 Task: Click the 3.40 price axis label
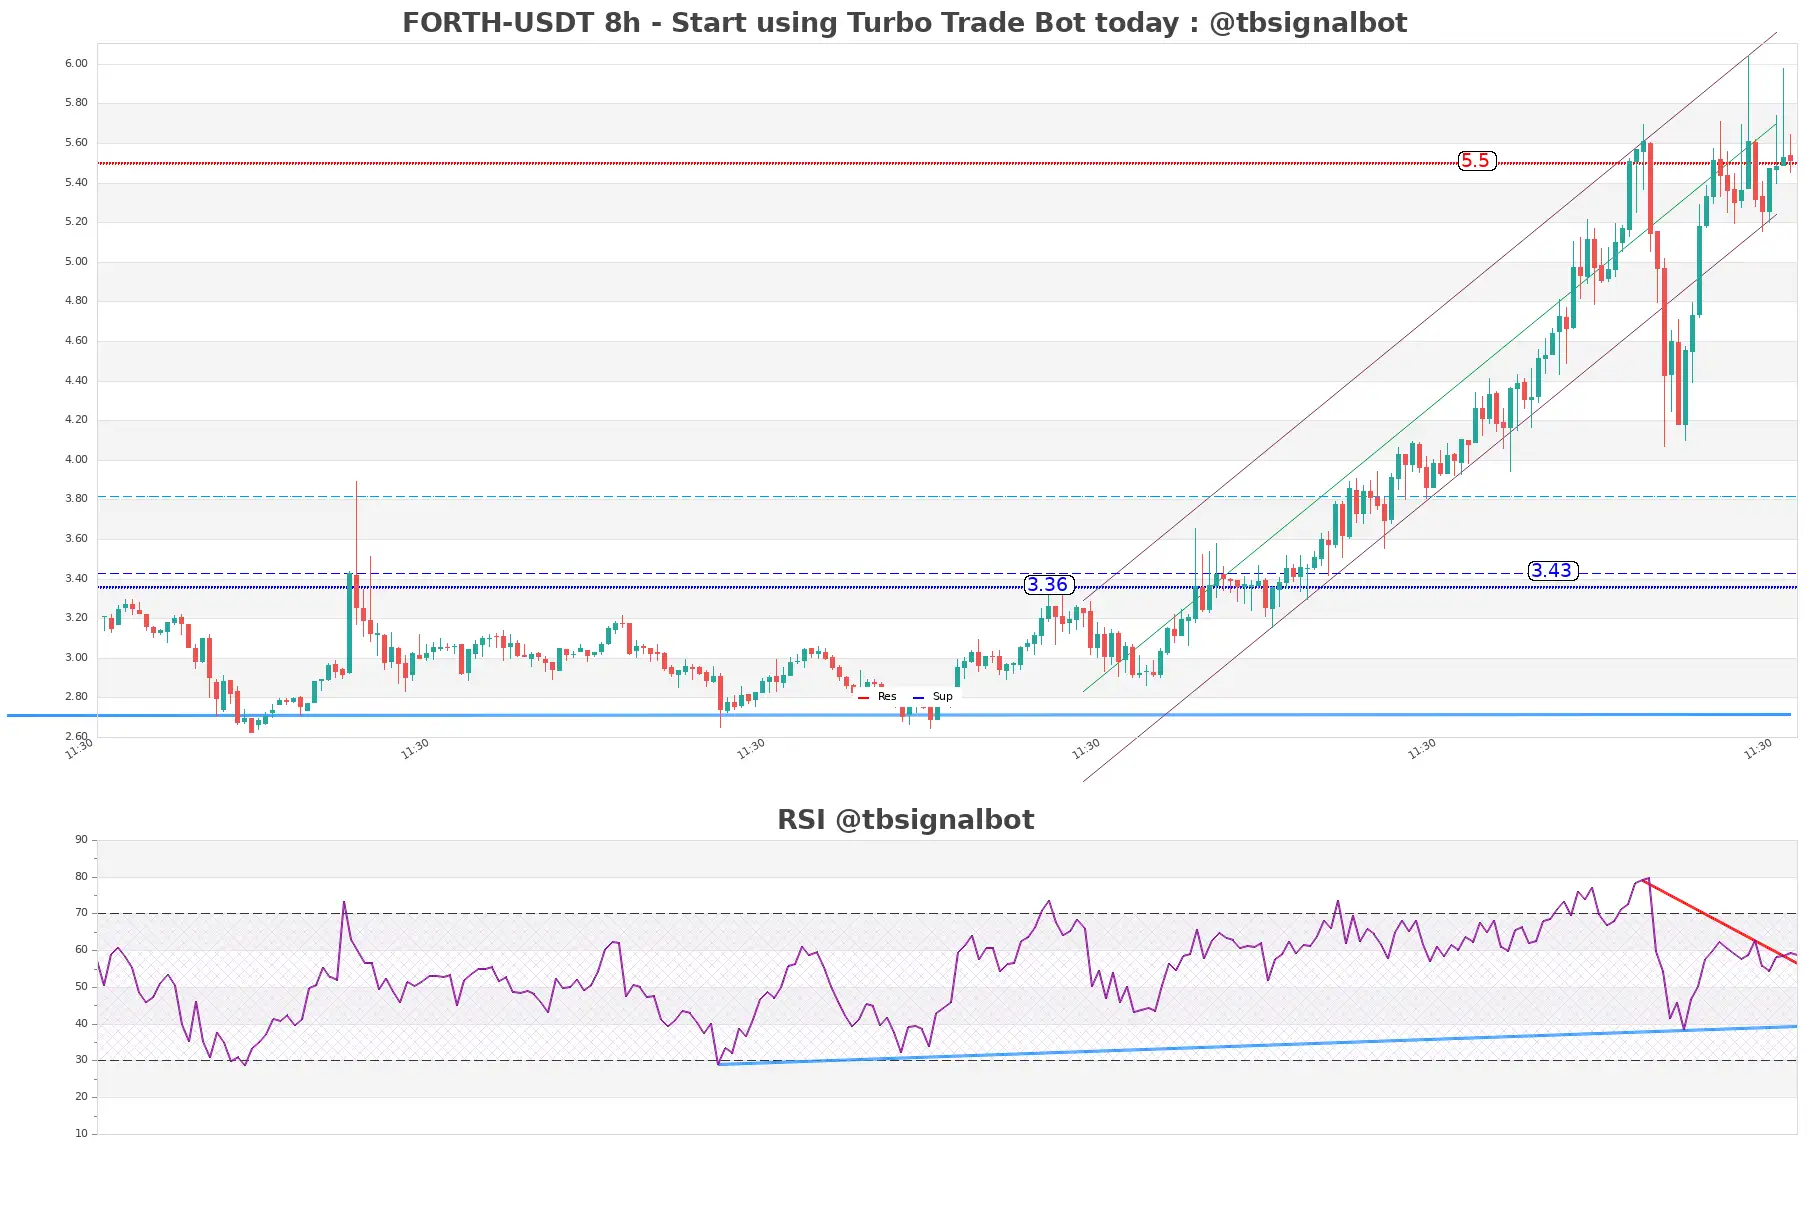[x=76, y=579]
